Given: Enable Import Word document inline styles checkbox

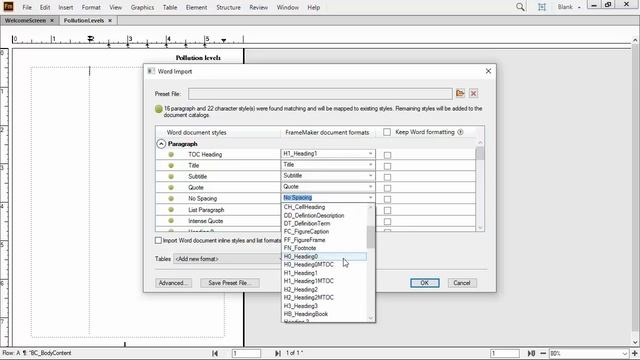Looking at the screenshot, I should coord(158,240).
